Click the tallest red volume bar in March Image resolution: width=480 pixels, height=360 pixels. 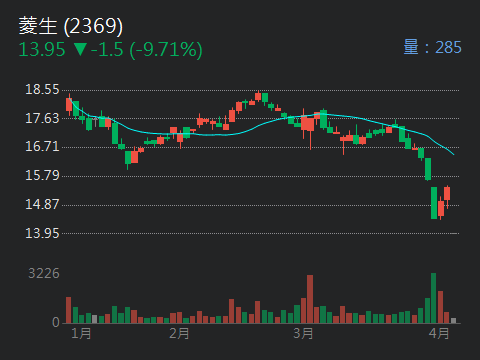click(x=310, y=299)
